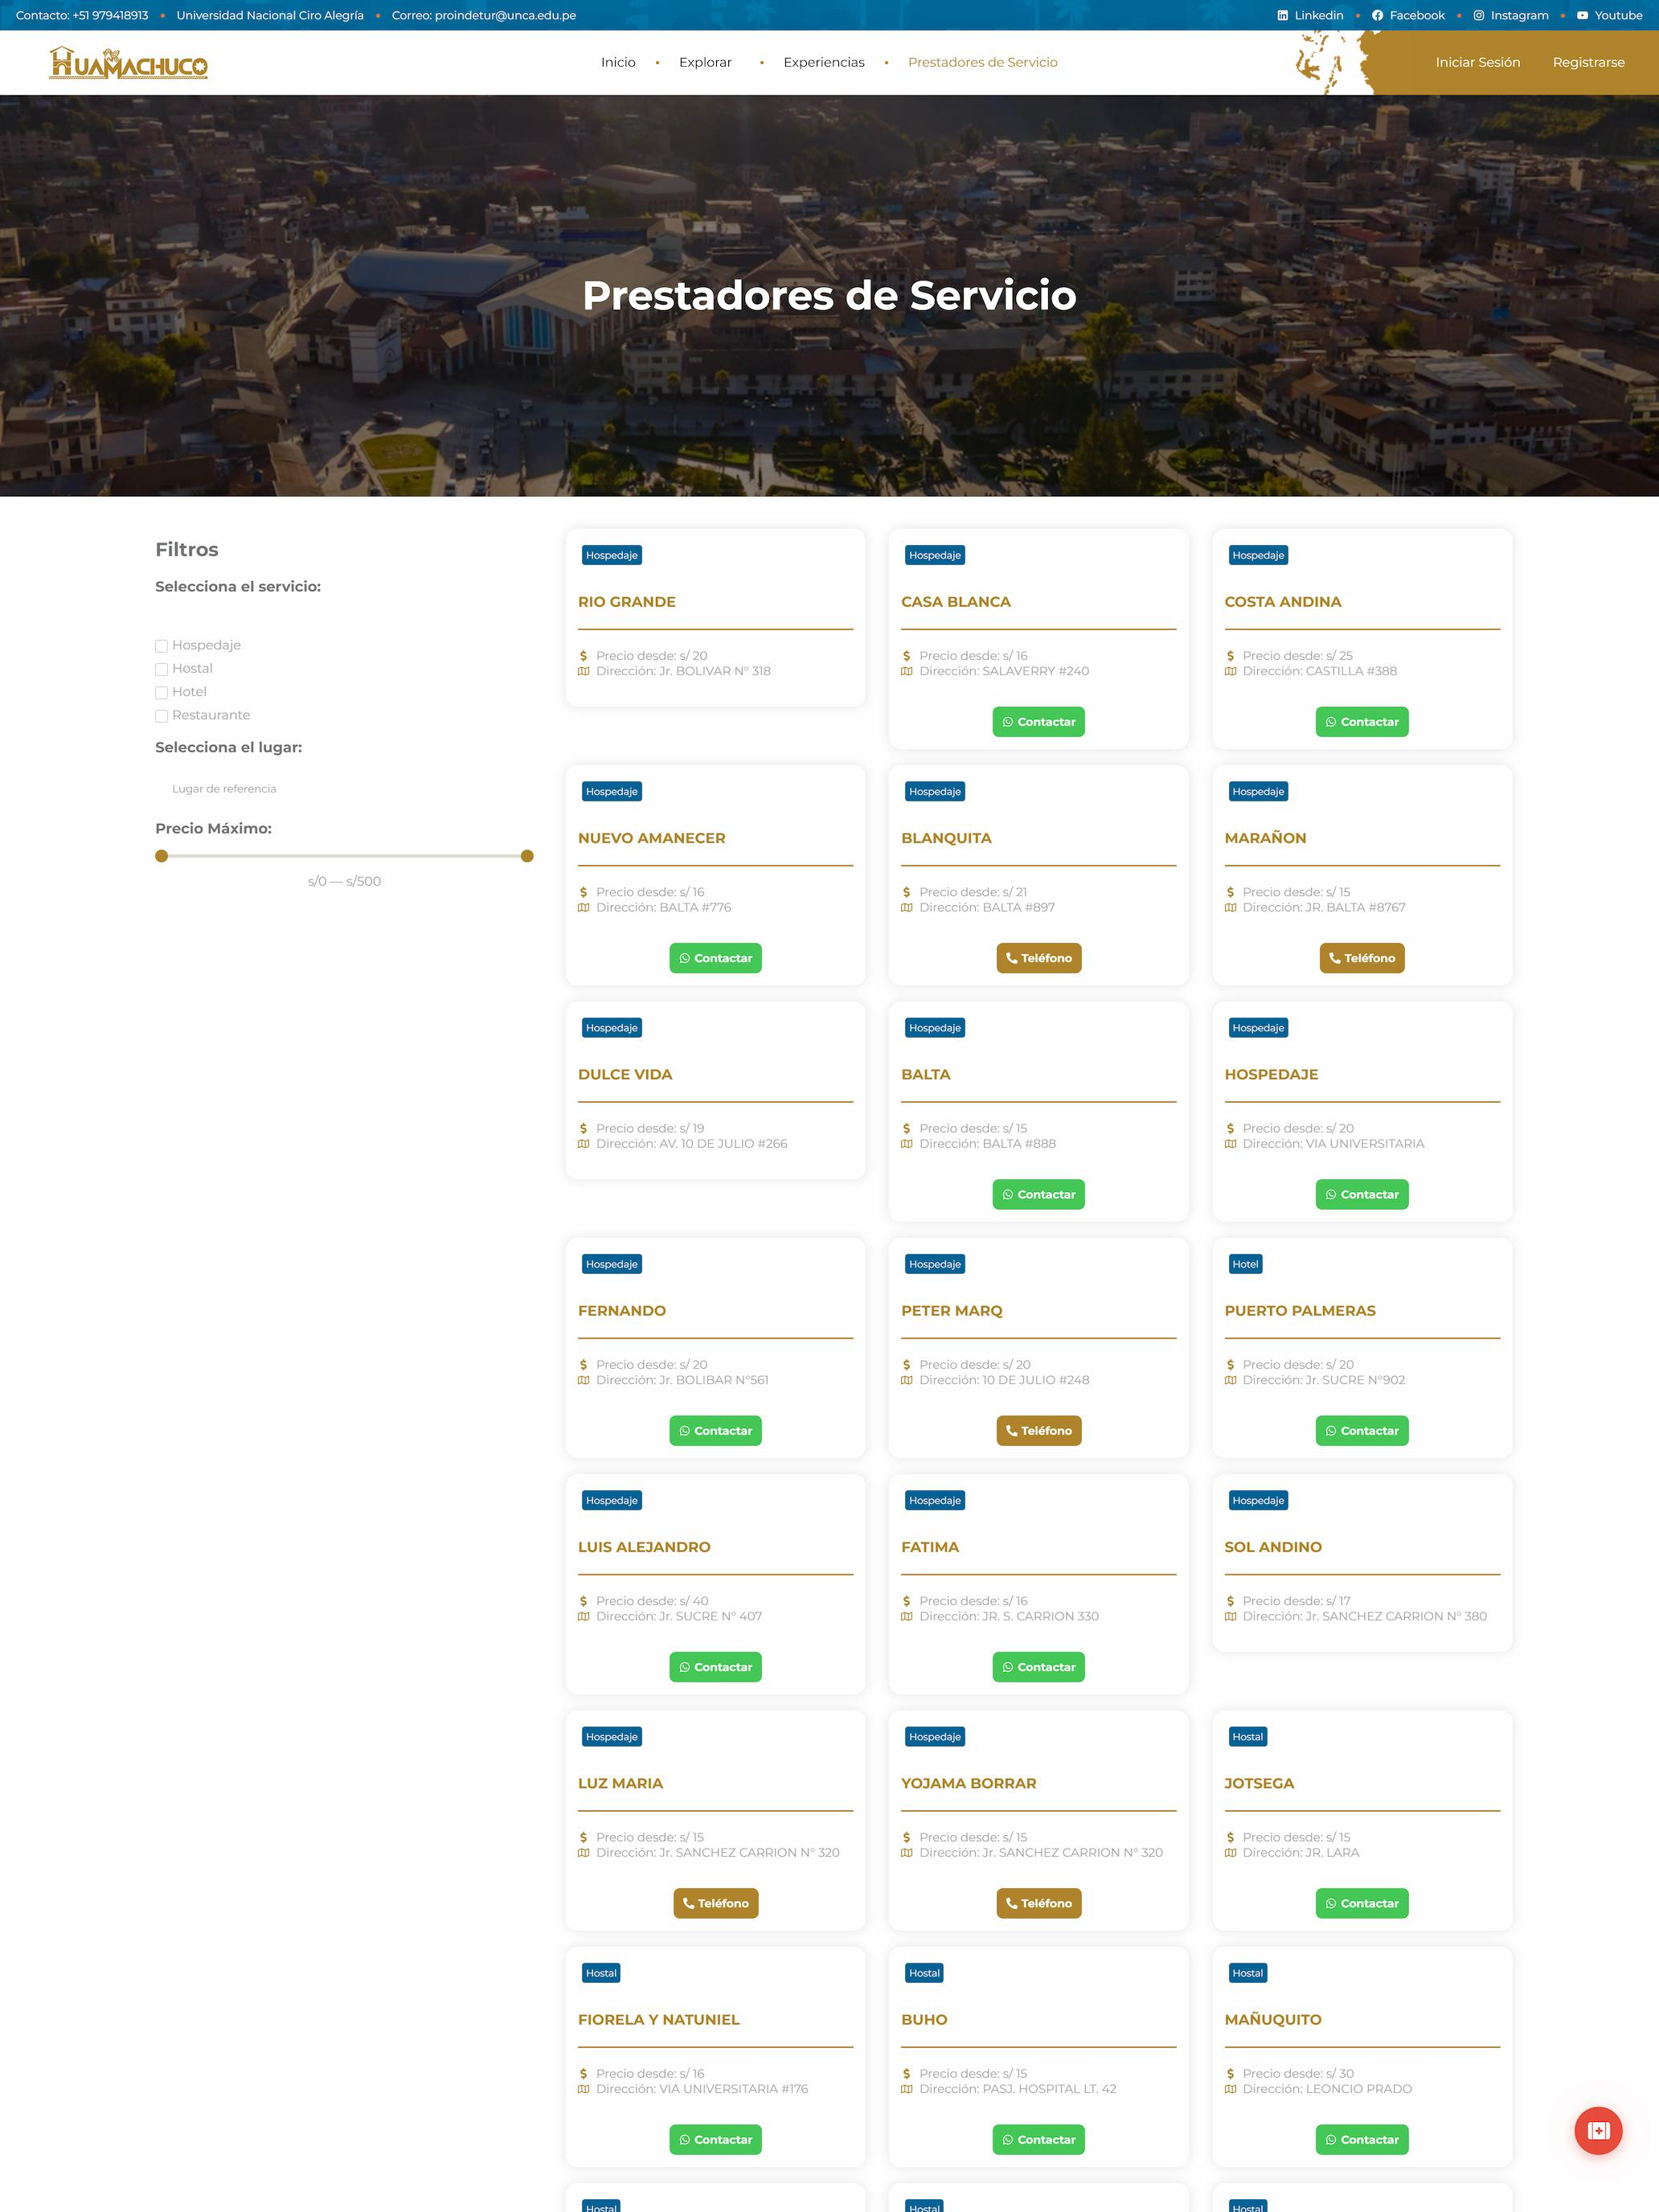Click Contactar on the MAÑUQUITO card
1659x2212 pixels.
[x=1361, y=2140]
